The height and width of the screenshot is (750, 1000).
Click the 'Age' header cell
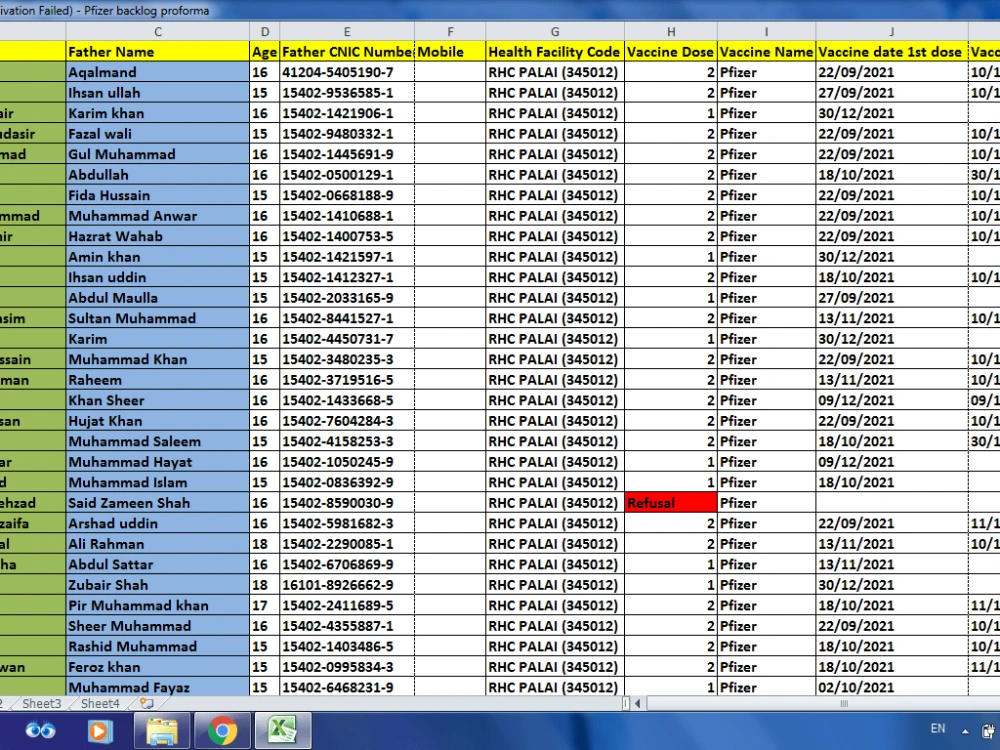[x=265, y=52]
